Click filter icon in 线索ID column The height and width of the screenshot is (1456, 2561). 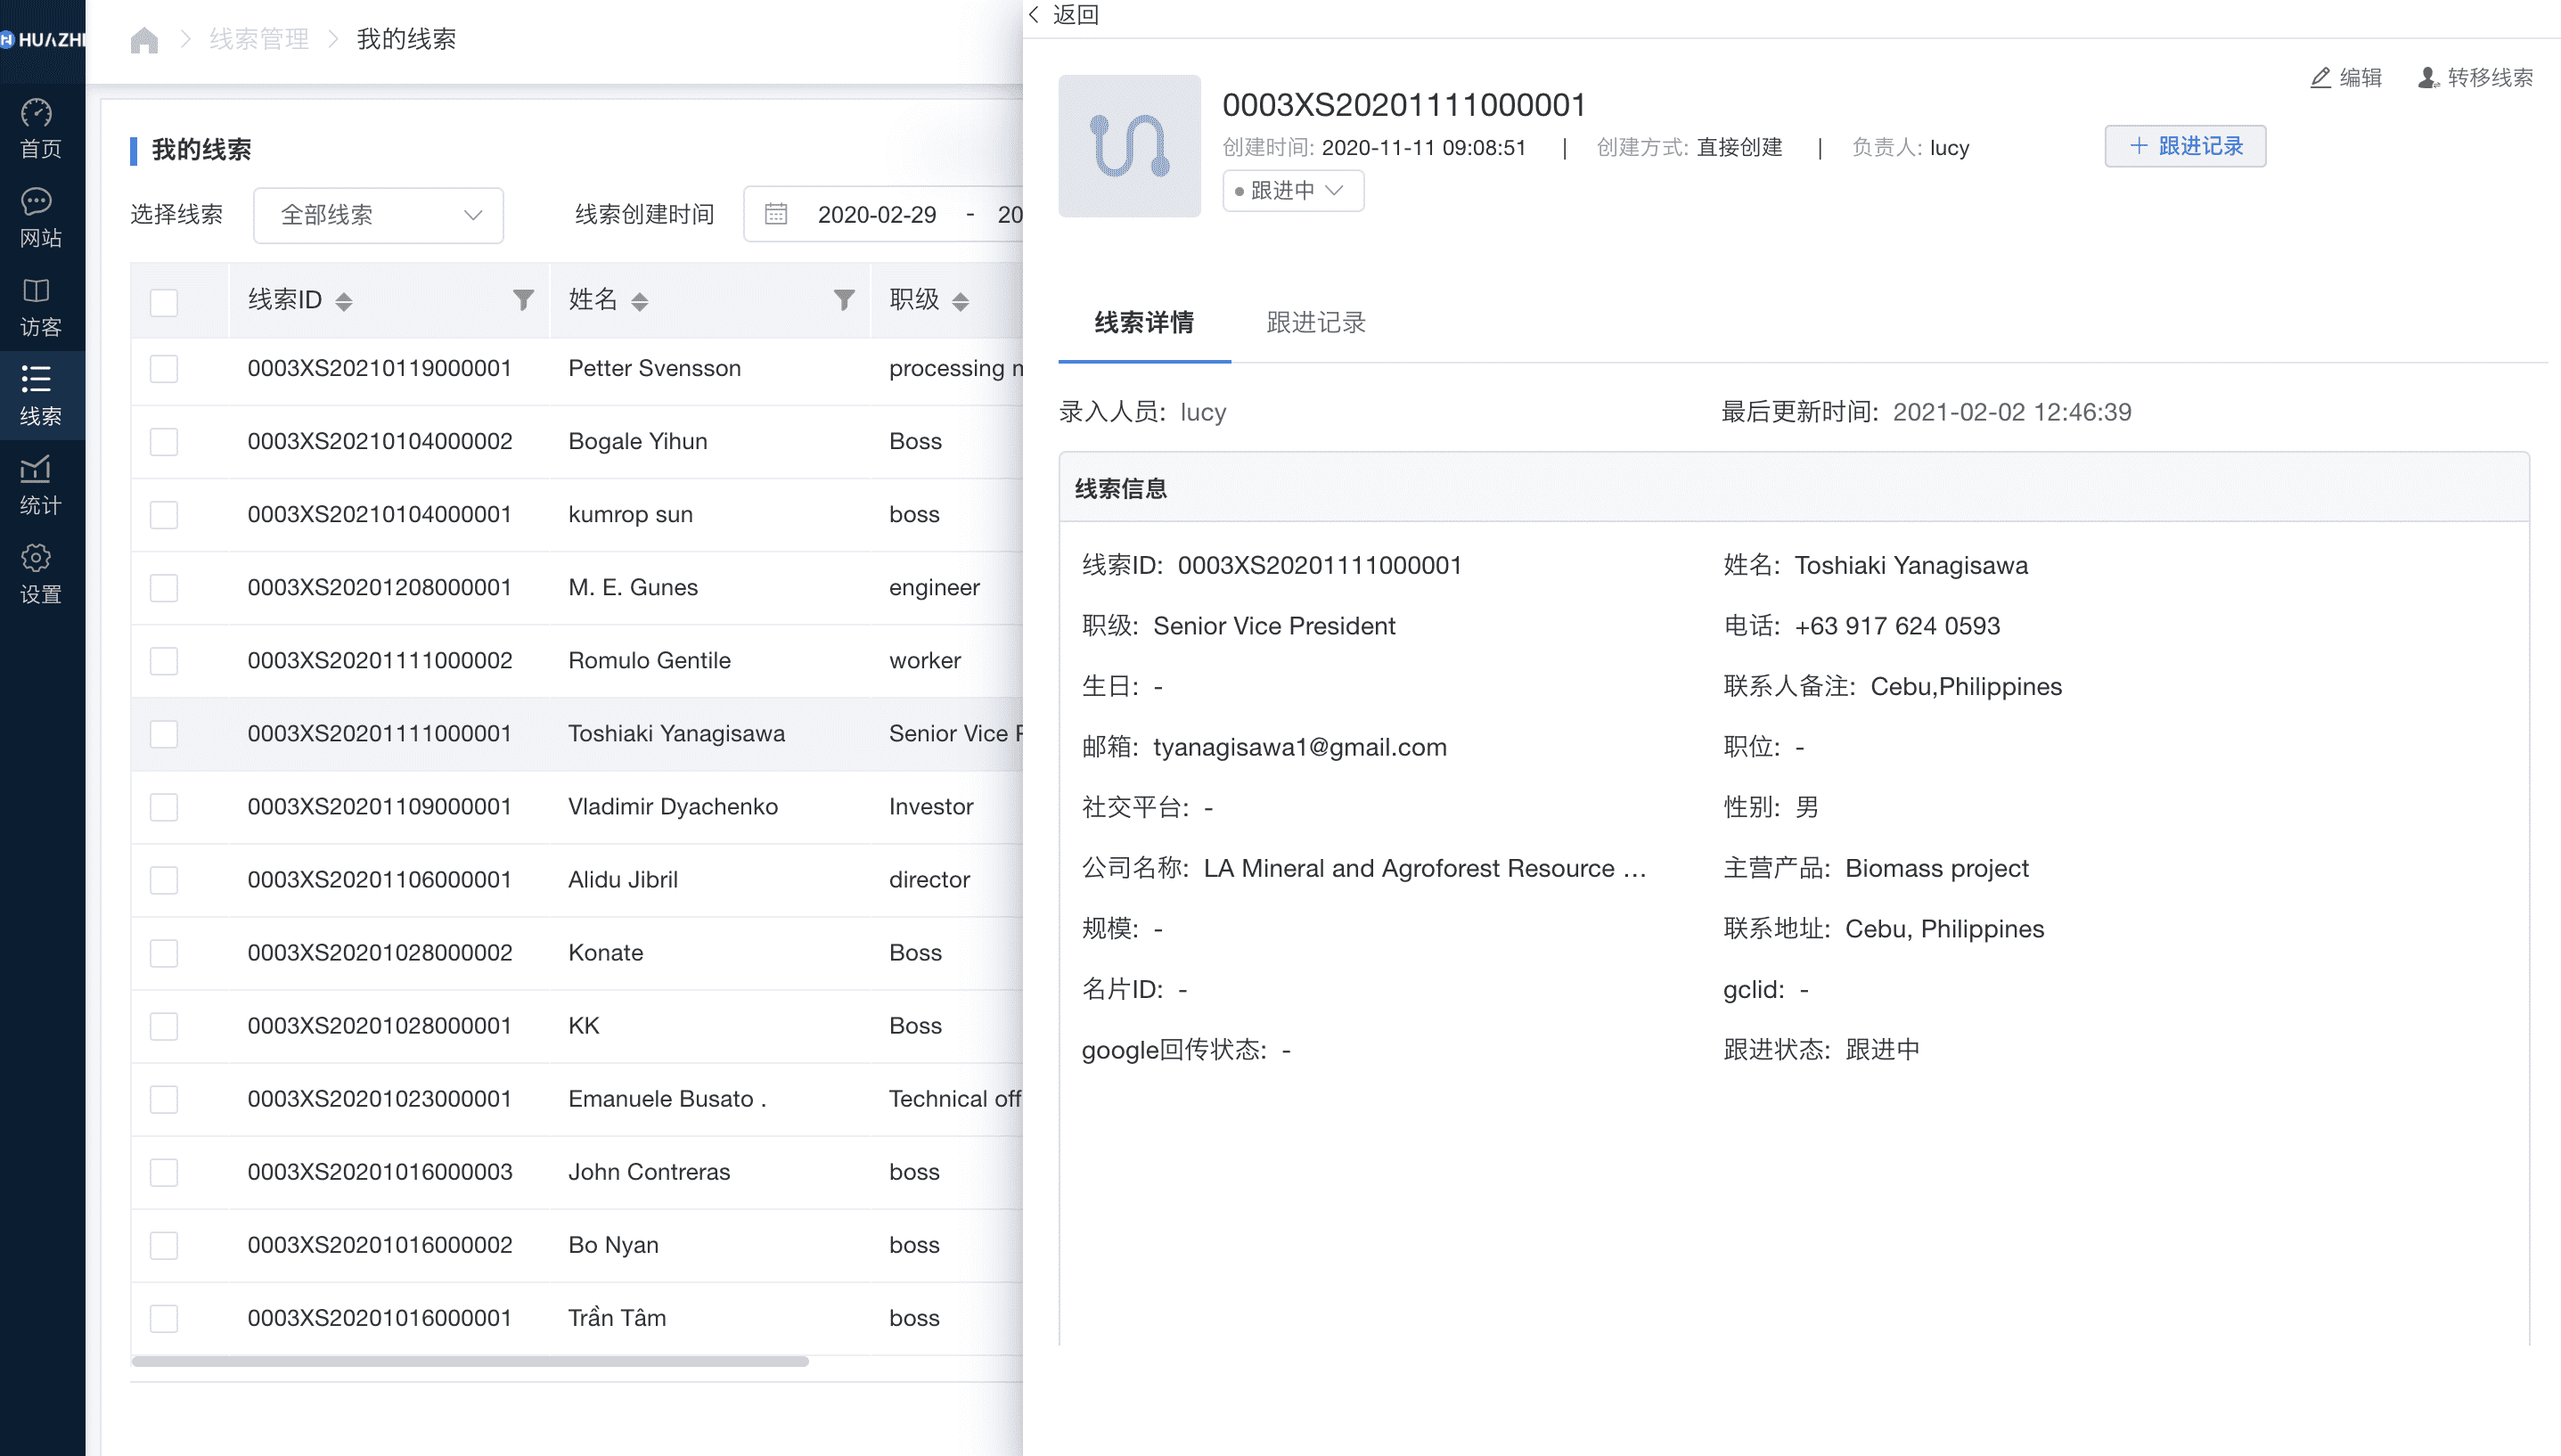click(x=523, y=300)
